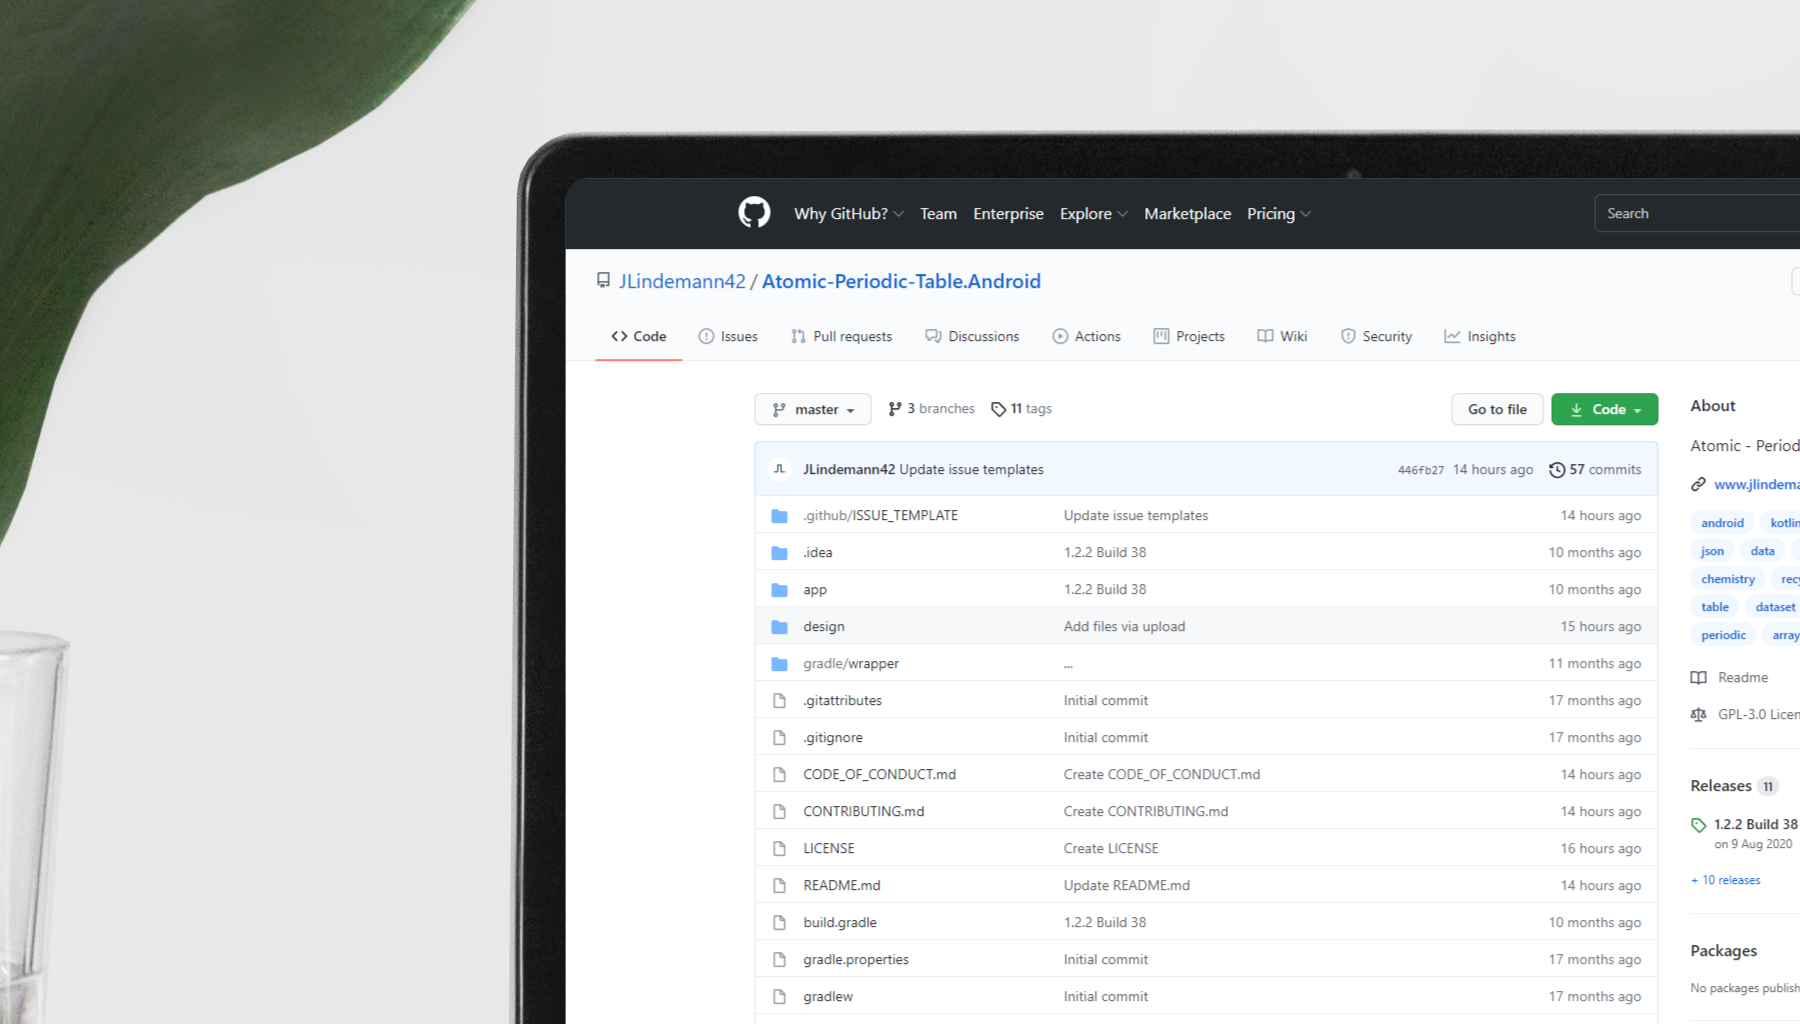Click Marketplace in the top navigation
Viewport: 1800px width, 1024px height.
(x=1187, y=214)
